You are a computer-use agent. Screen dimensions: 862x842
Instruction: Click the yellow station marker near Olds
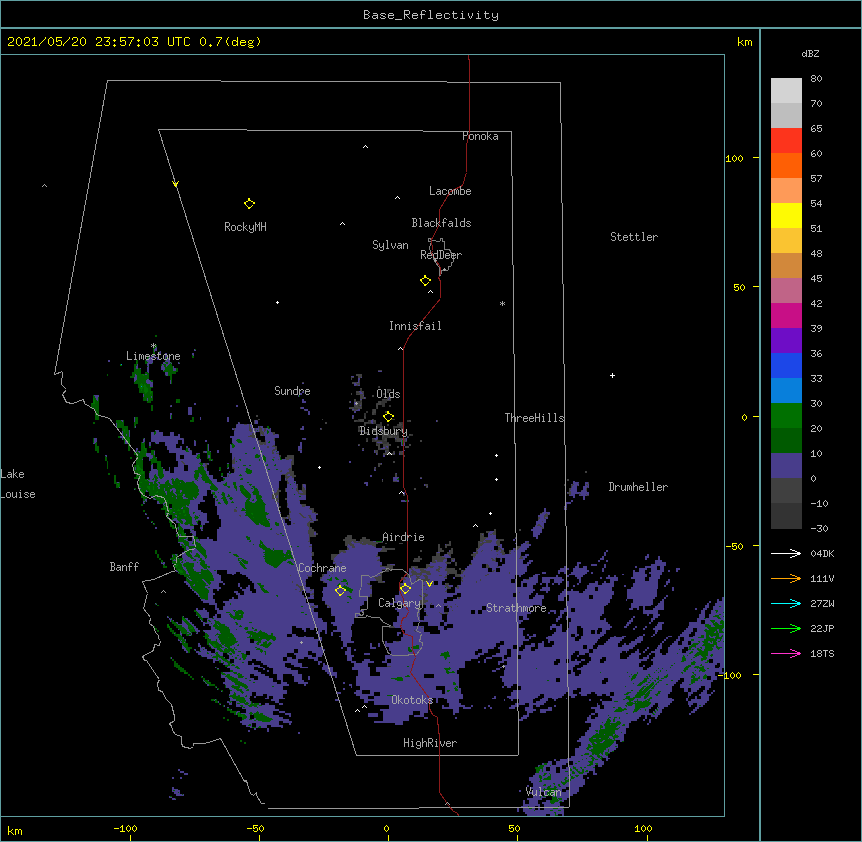tap(388, 416)
